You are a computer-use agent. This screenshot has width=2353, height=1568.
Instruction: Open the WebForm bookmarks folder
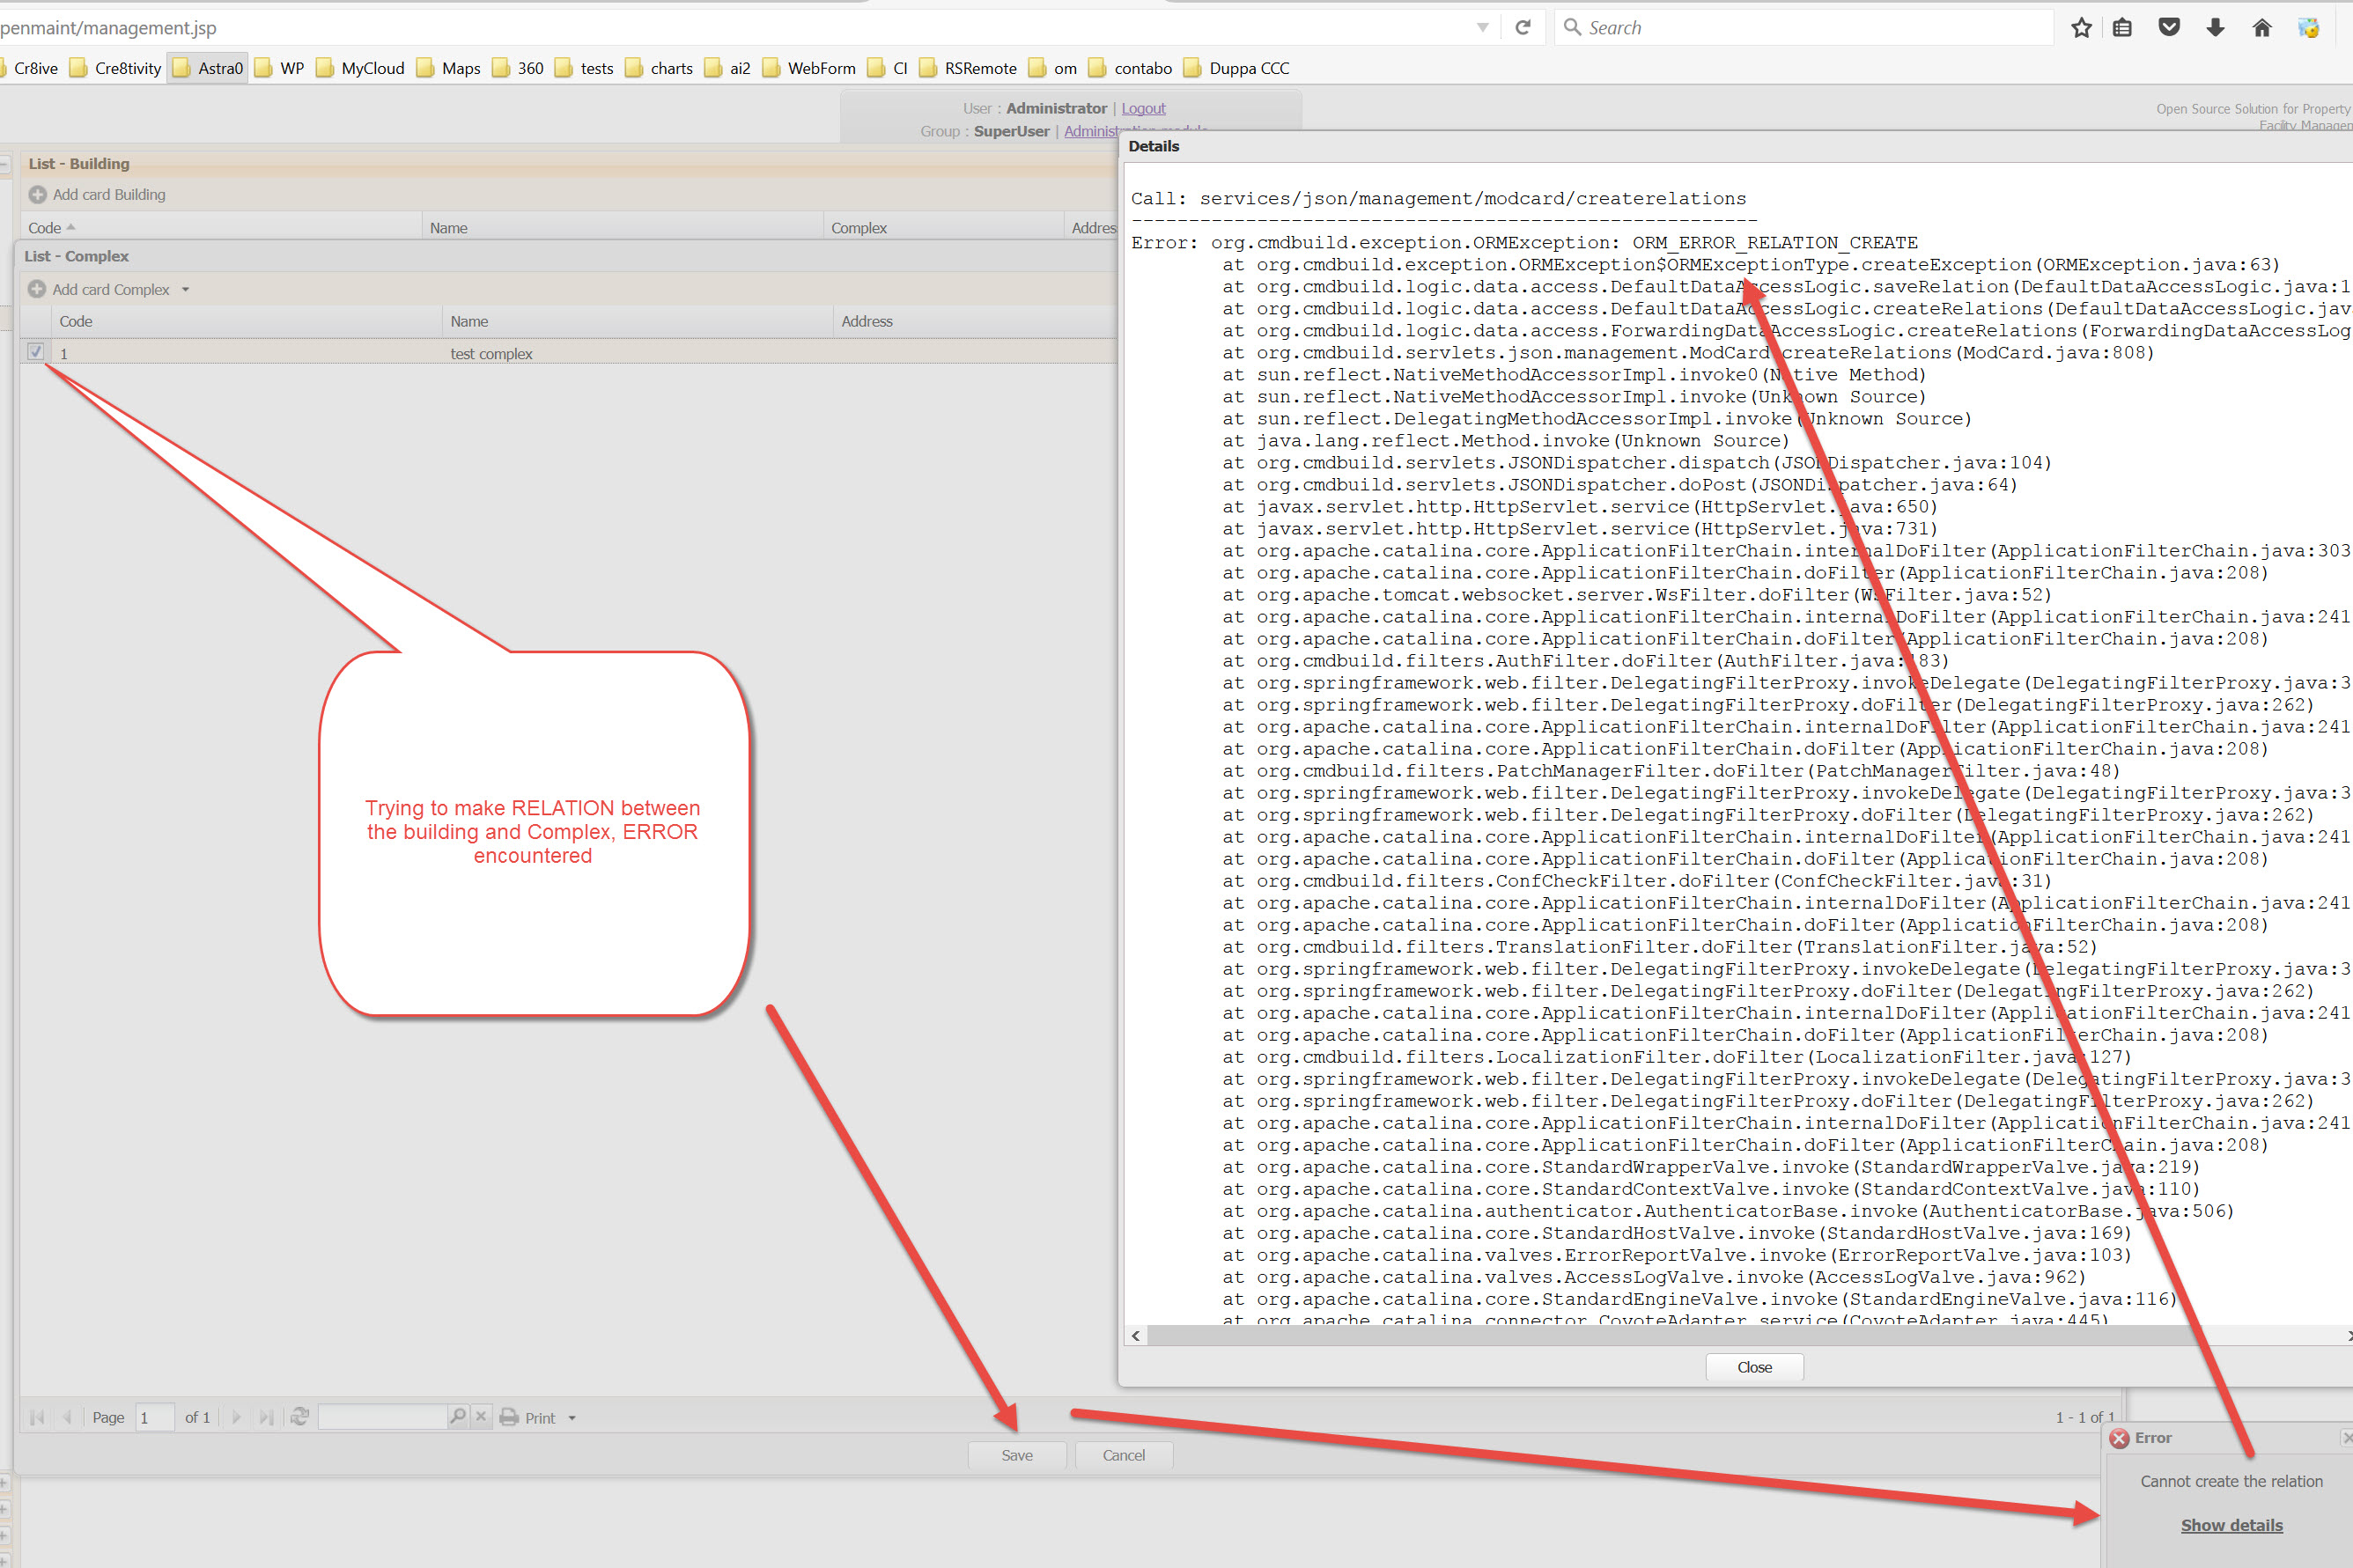pyautogui.click(x=809, y=68)
